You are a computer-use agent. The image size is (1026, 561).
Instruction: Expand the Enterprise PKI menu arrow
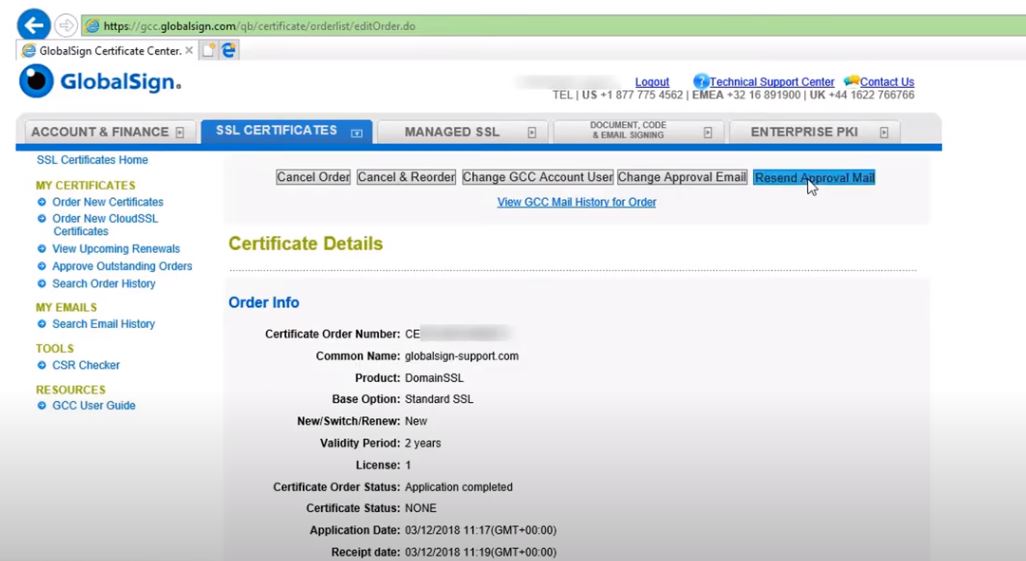(884, 132)
